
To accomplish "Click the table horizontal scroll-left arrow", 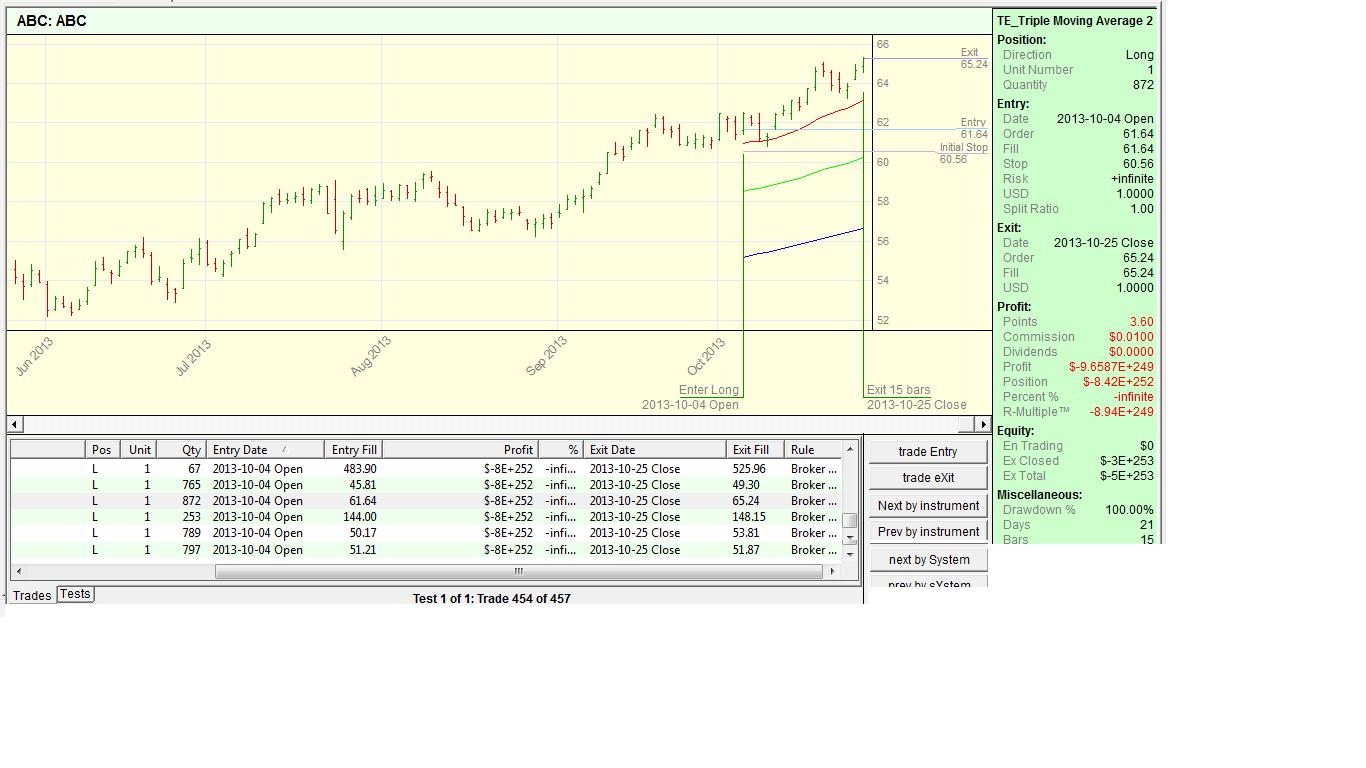I will click(x=18, y=572).
